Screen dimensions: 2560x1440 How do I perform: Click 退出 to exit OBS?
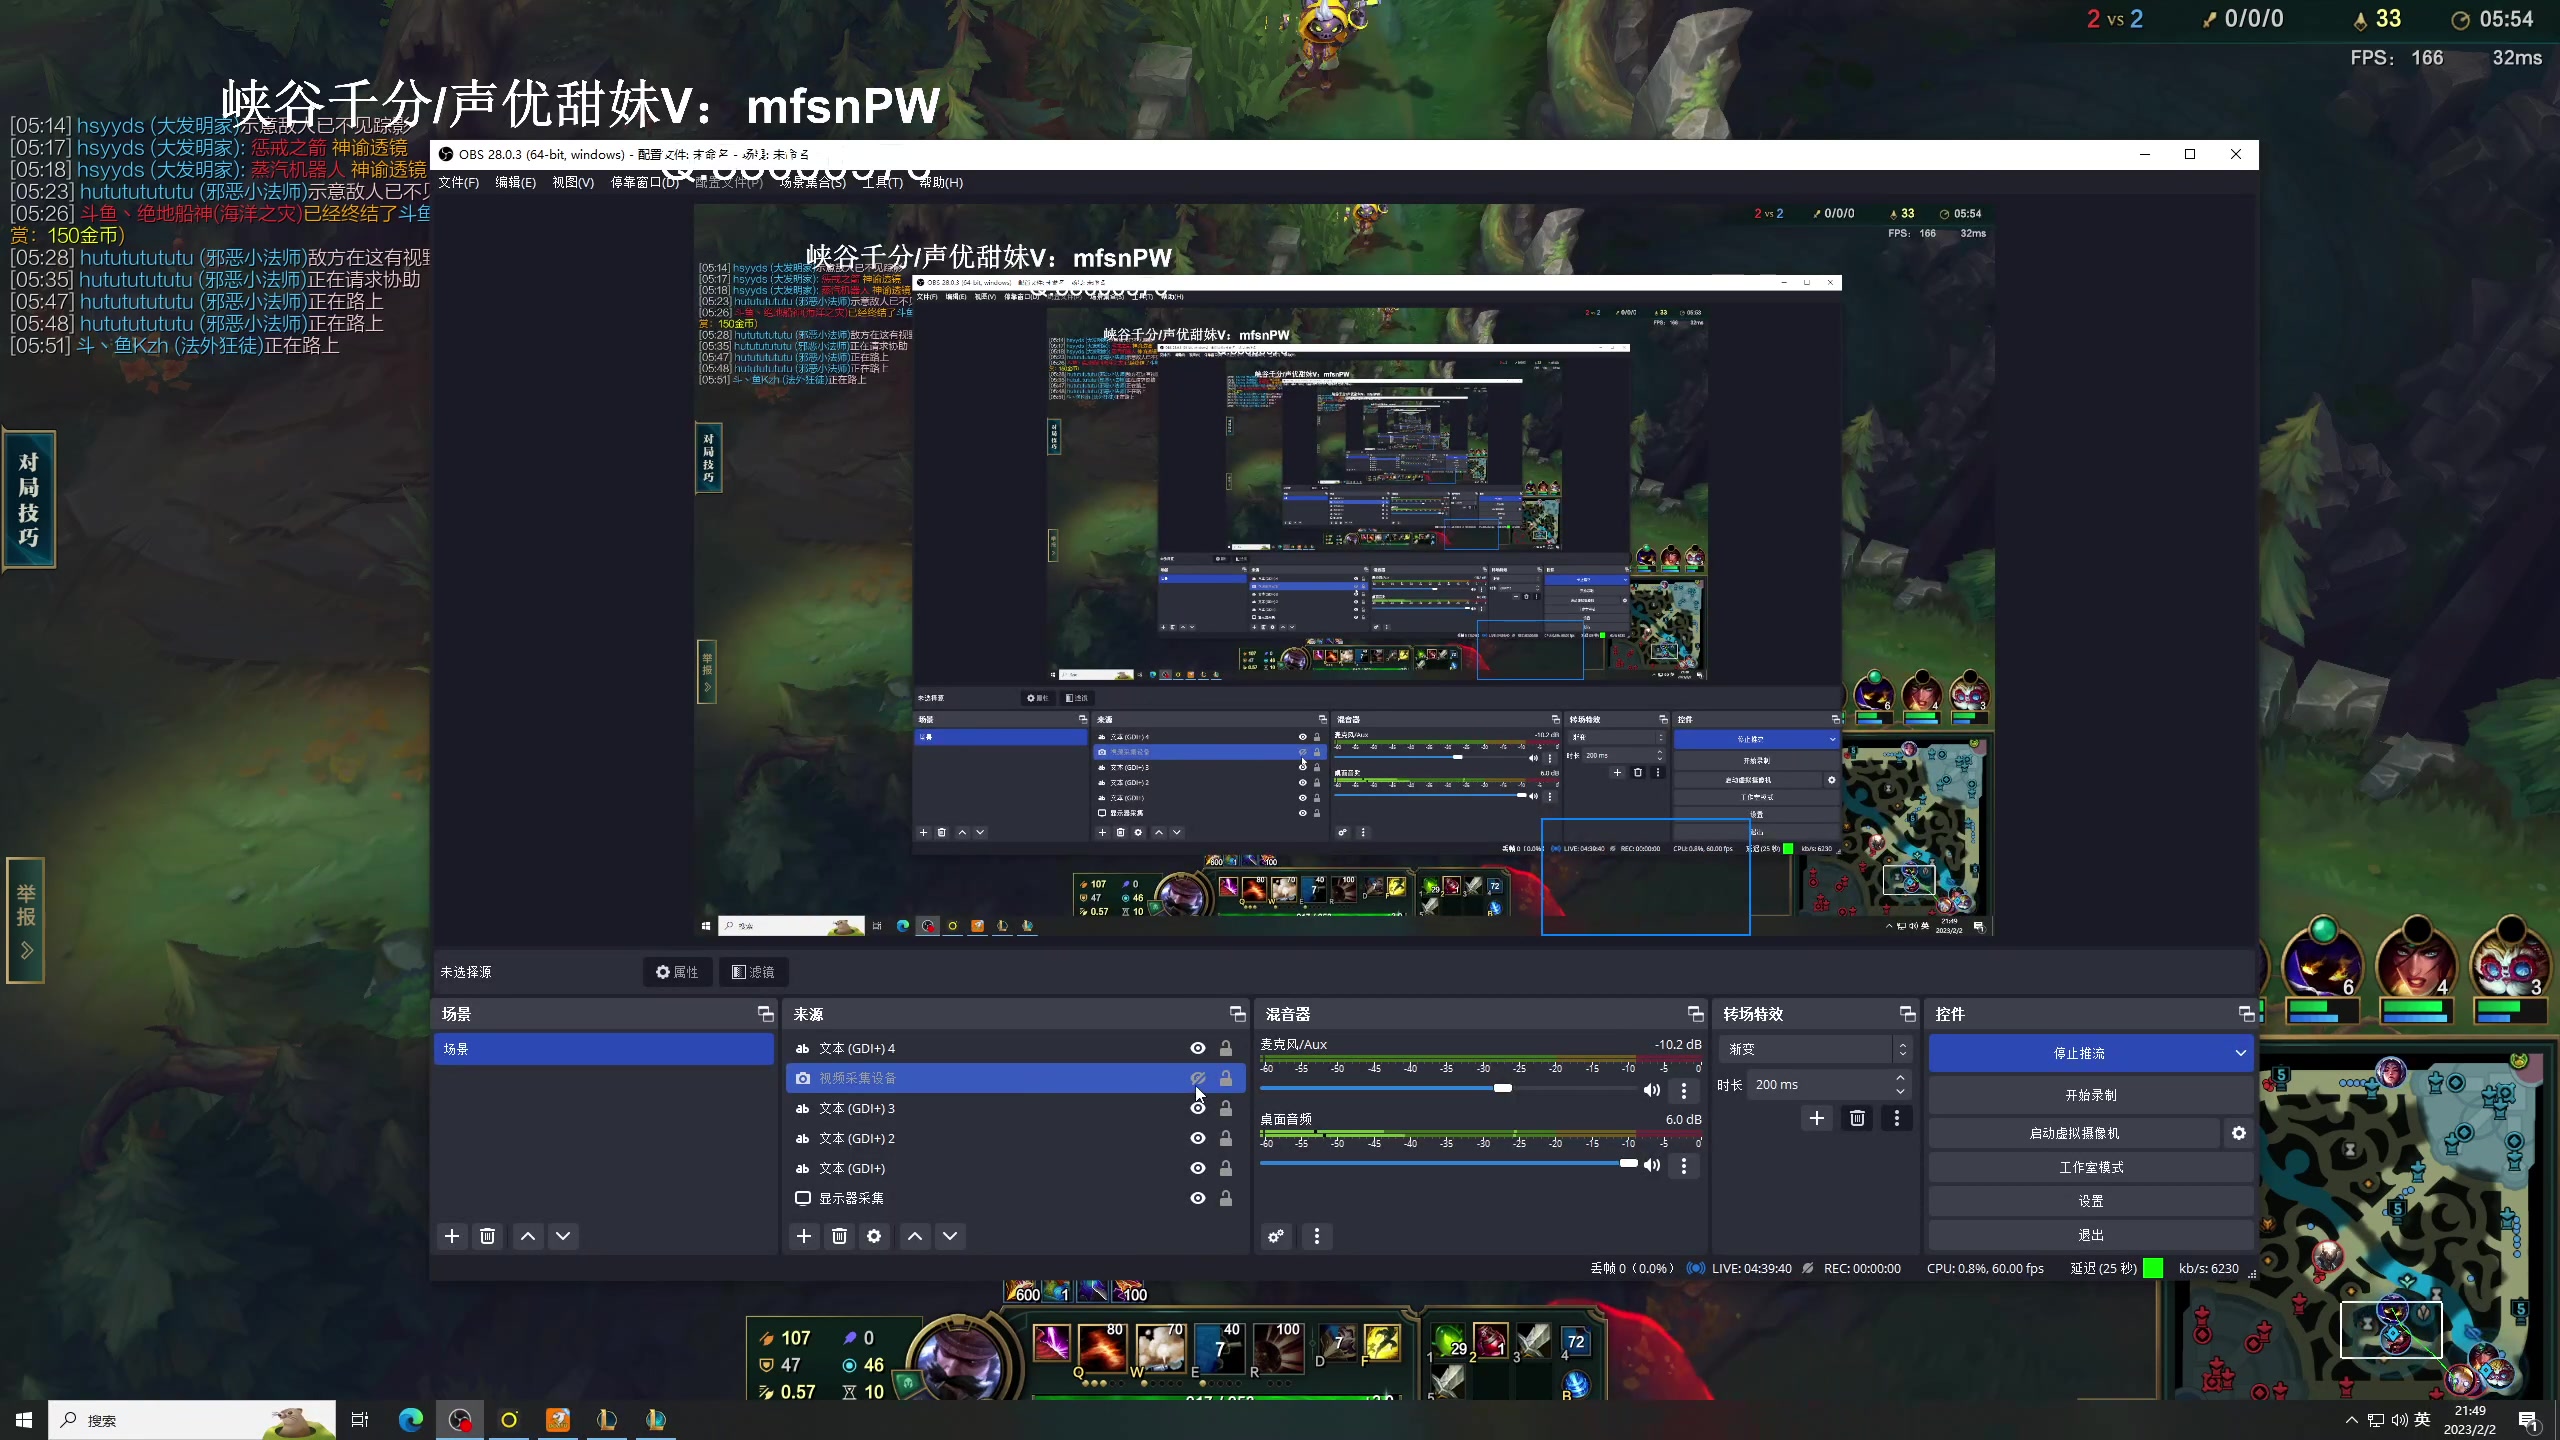click(x=2091, y=1235)
